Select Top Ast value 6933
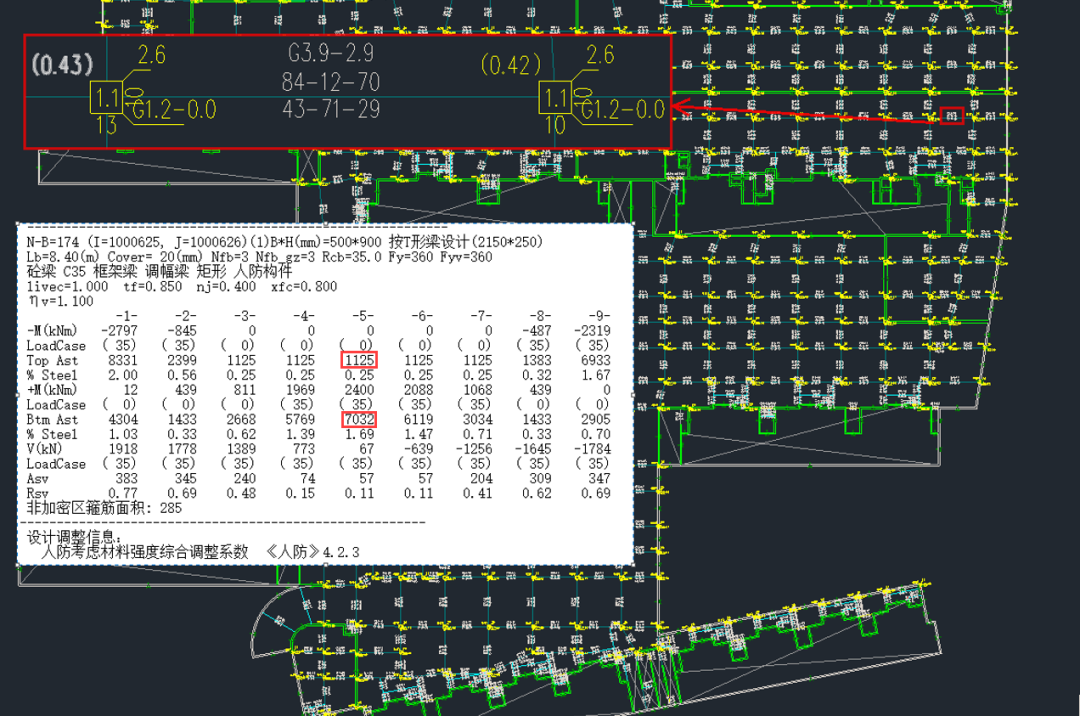1080x716 pixels. [x=596, y=360]
